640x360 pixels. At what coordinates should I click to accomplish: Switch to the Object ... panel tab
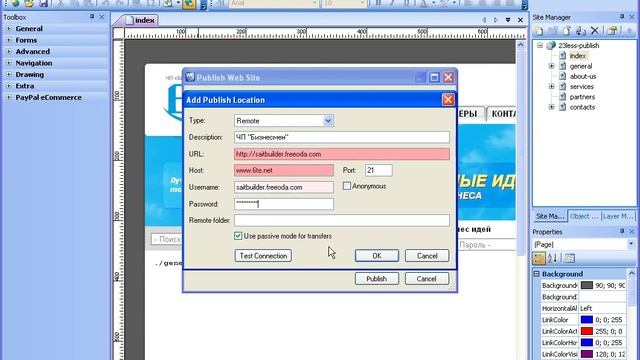point(584,216)
